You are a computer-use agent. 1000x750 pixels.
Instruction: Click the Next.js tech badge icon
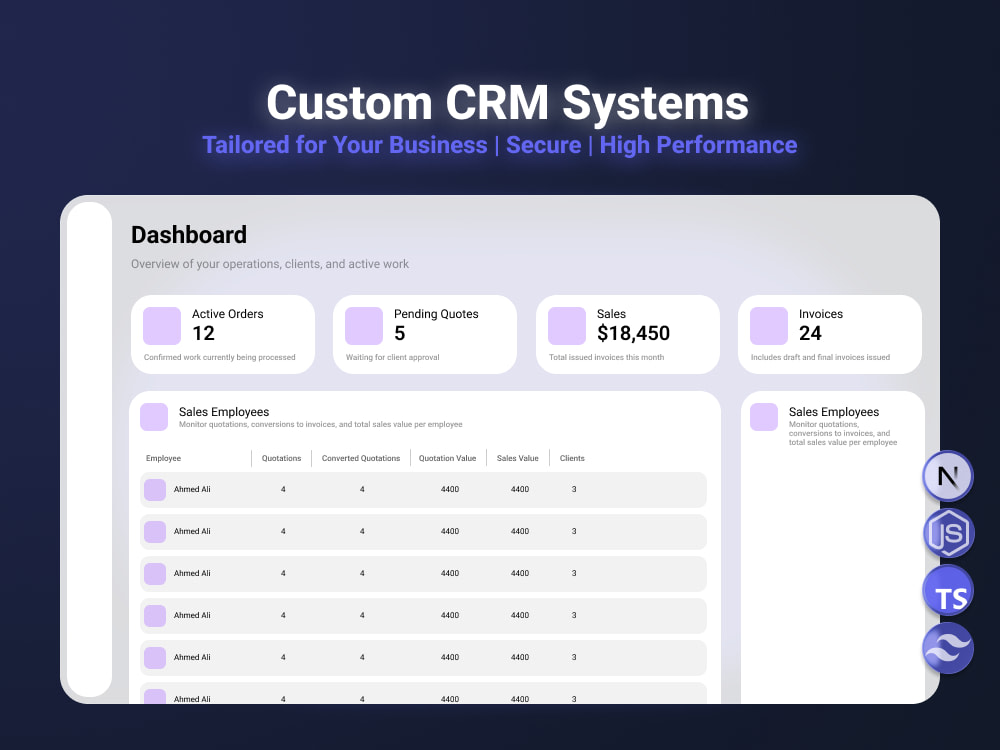coord(948,476)
